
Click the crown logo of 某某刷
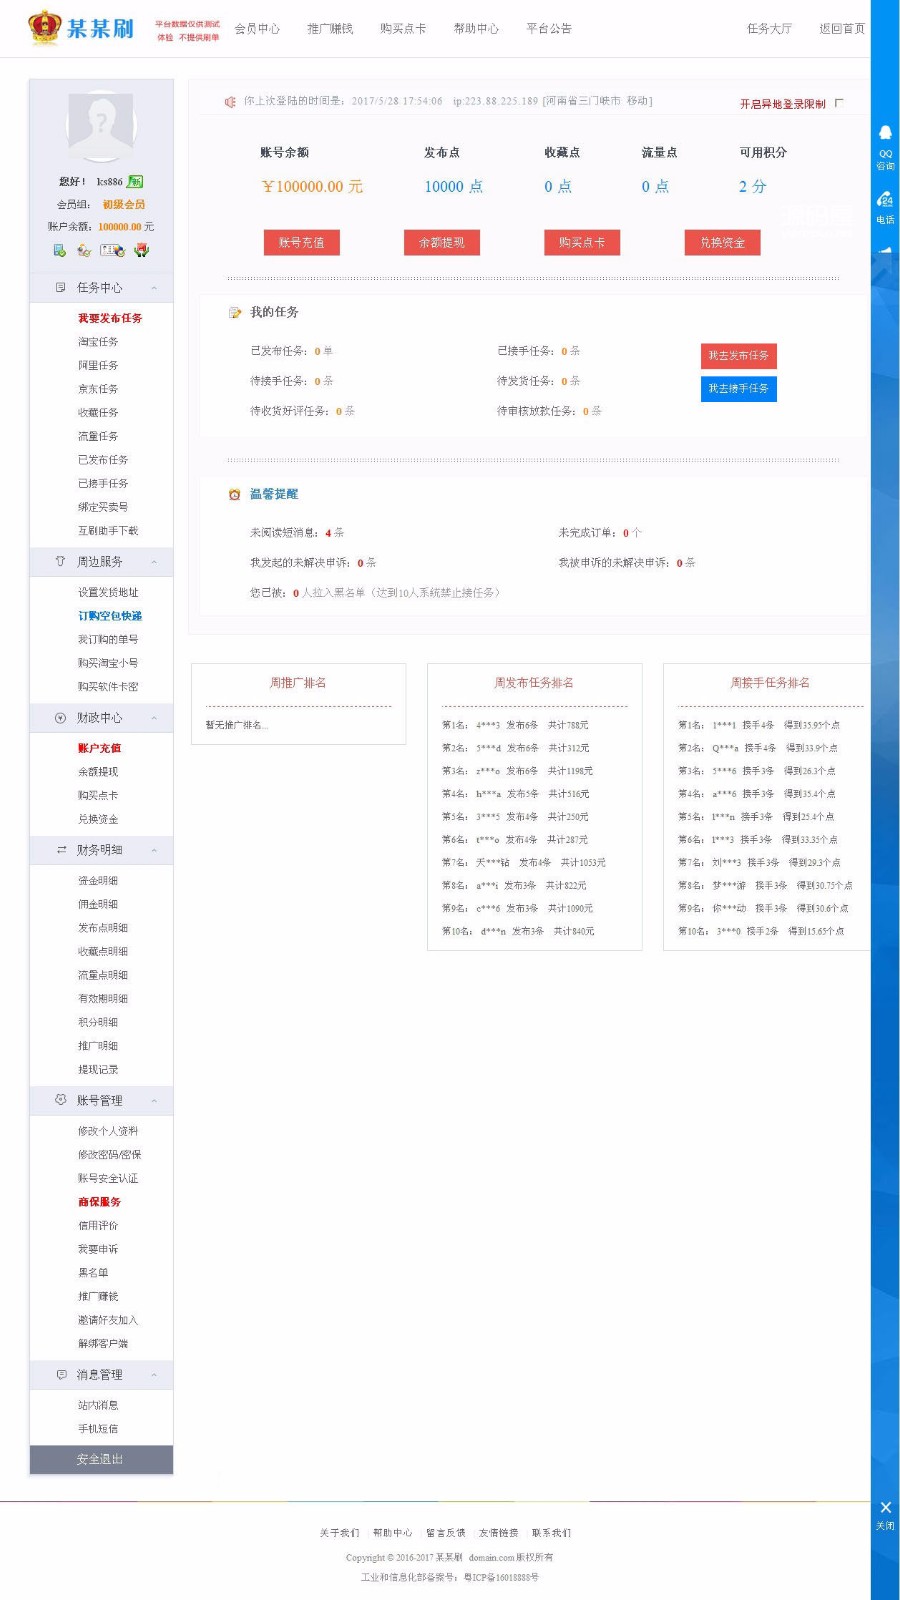[44, 28]
